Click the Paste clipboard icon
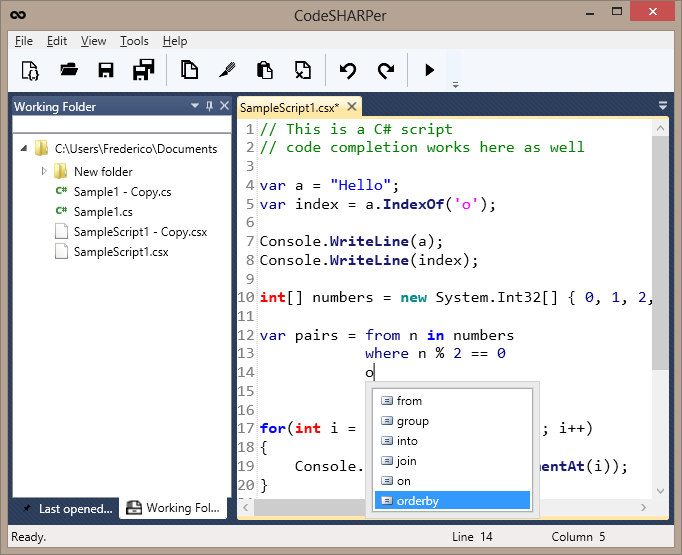682x555 pixels. click(264, 70)
